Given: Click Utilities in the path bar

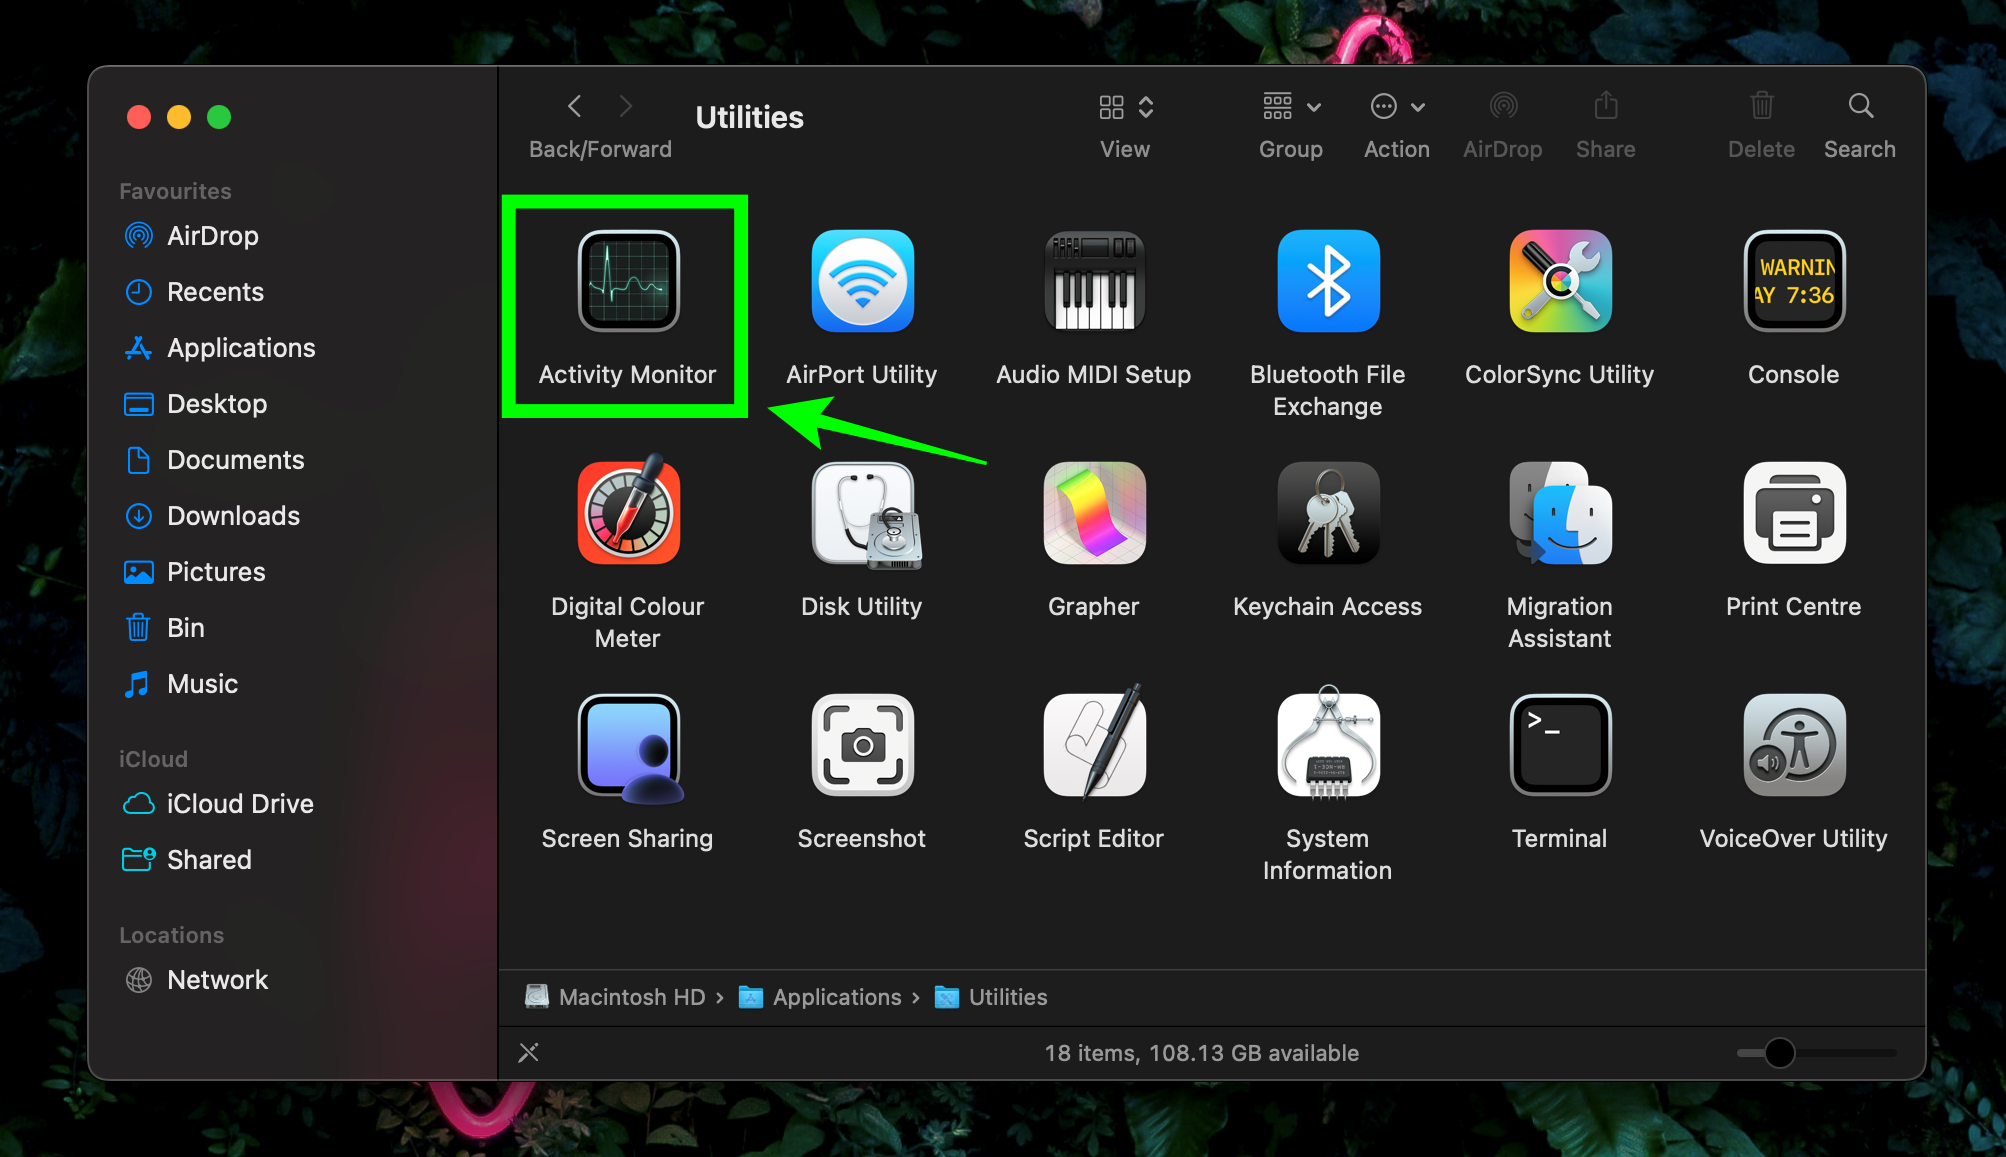Looking at the screenshot, I should pyautogui.click(x=991, y=997).
